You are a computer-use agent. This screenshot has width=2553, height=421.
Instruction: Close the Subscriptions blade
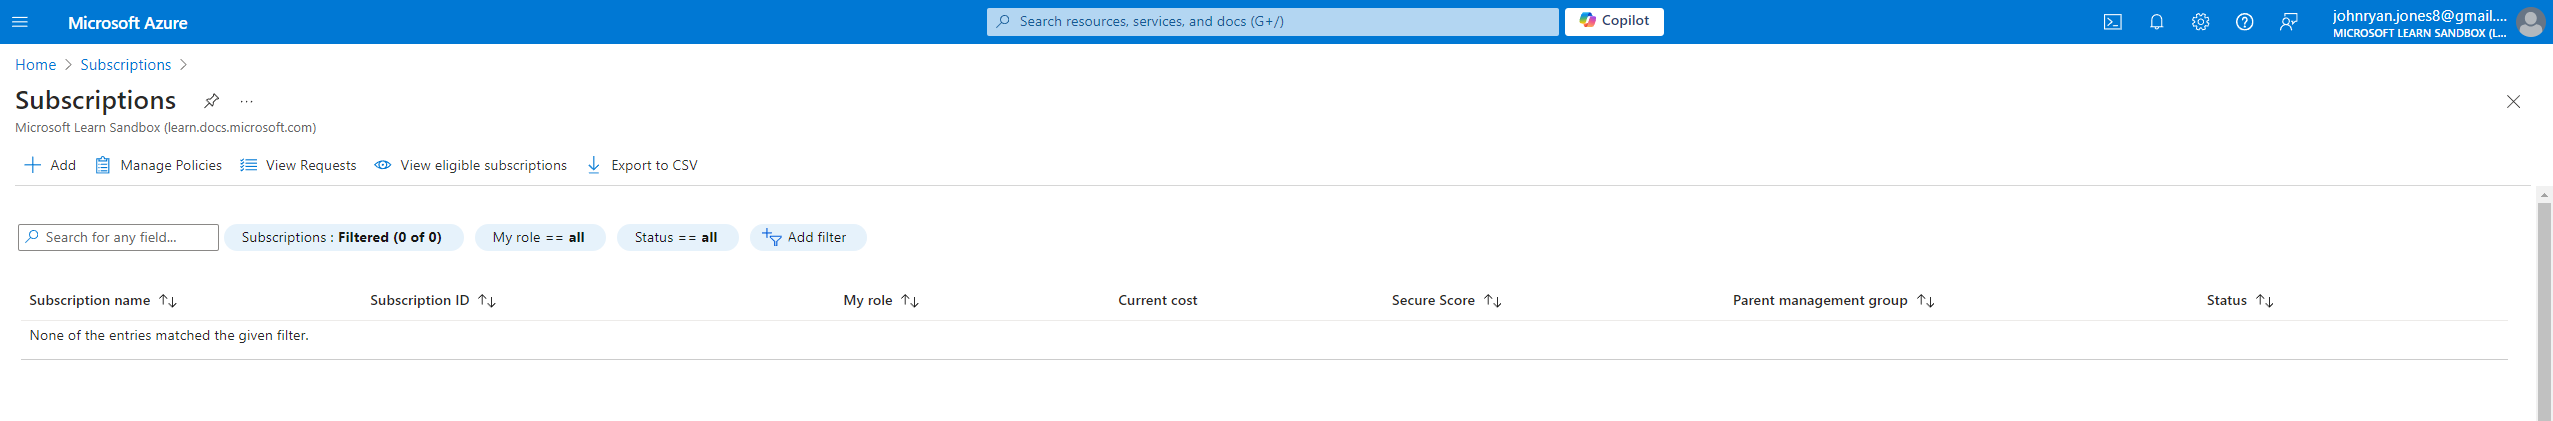2512,101
